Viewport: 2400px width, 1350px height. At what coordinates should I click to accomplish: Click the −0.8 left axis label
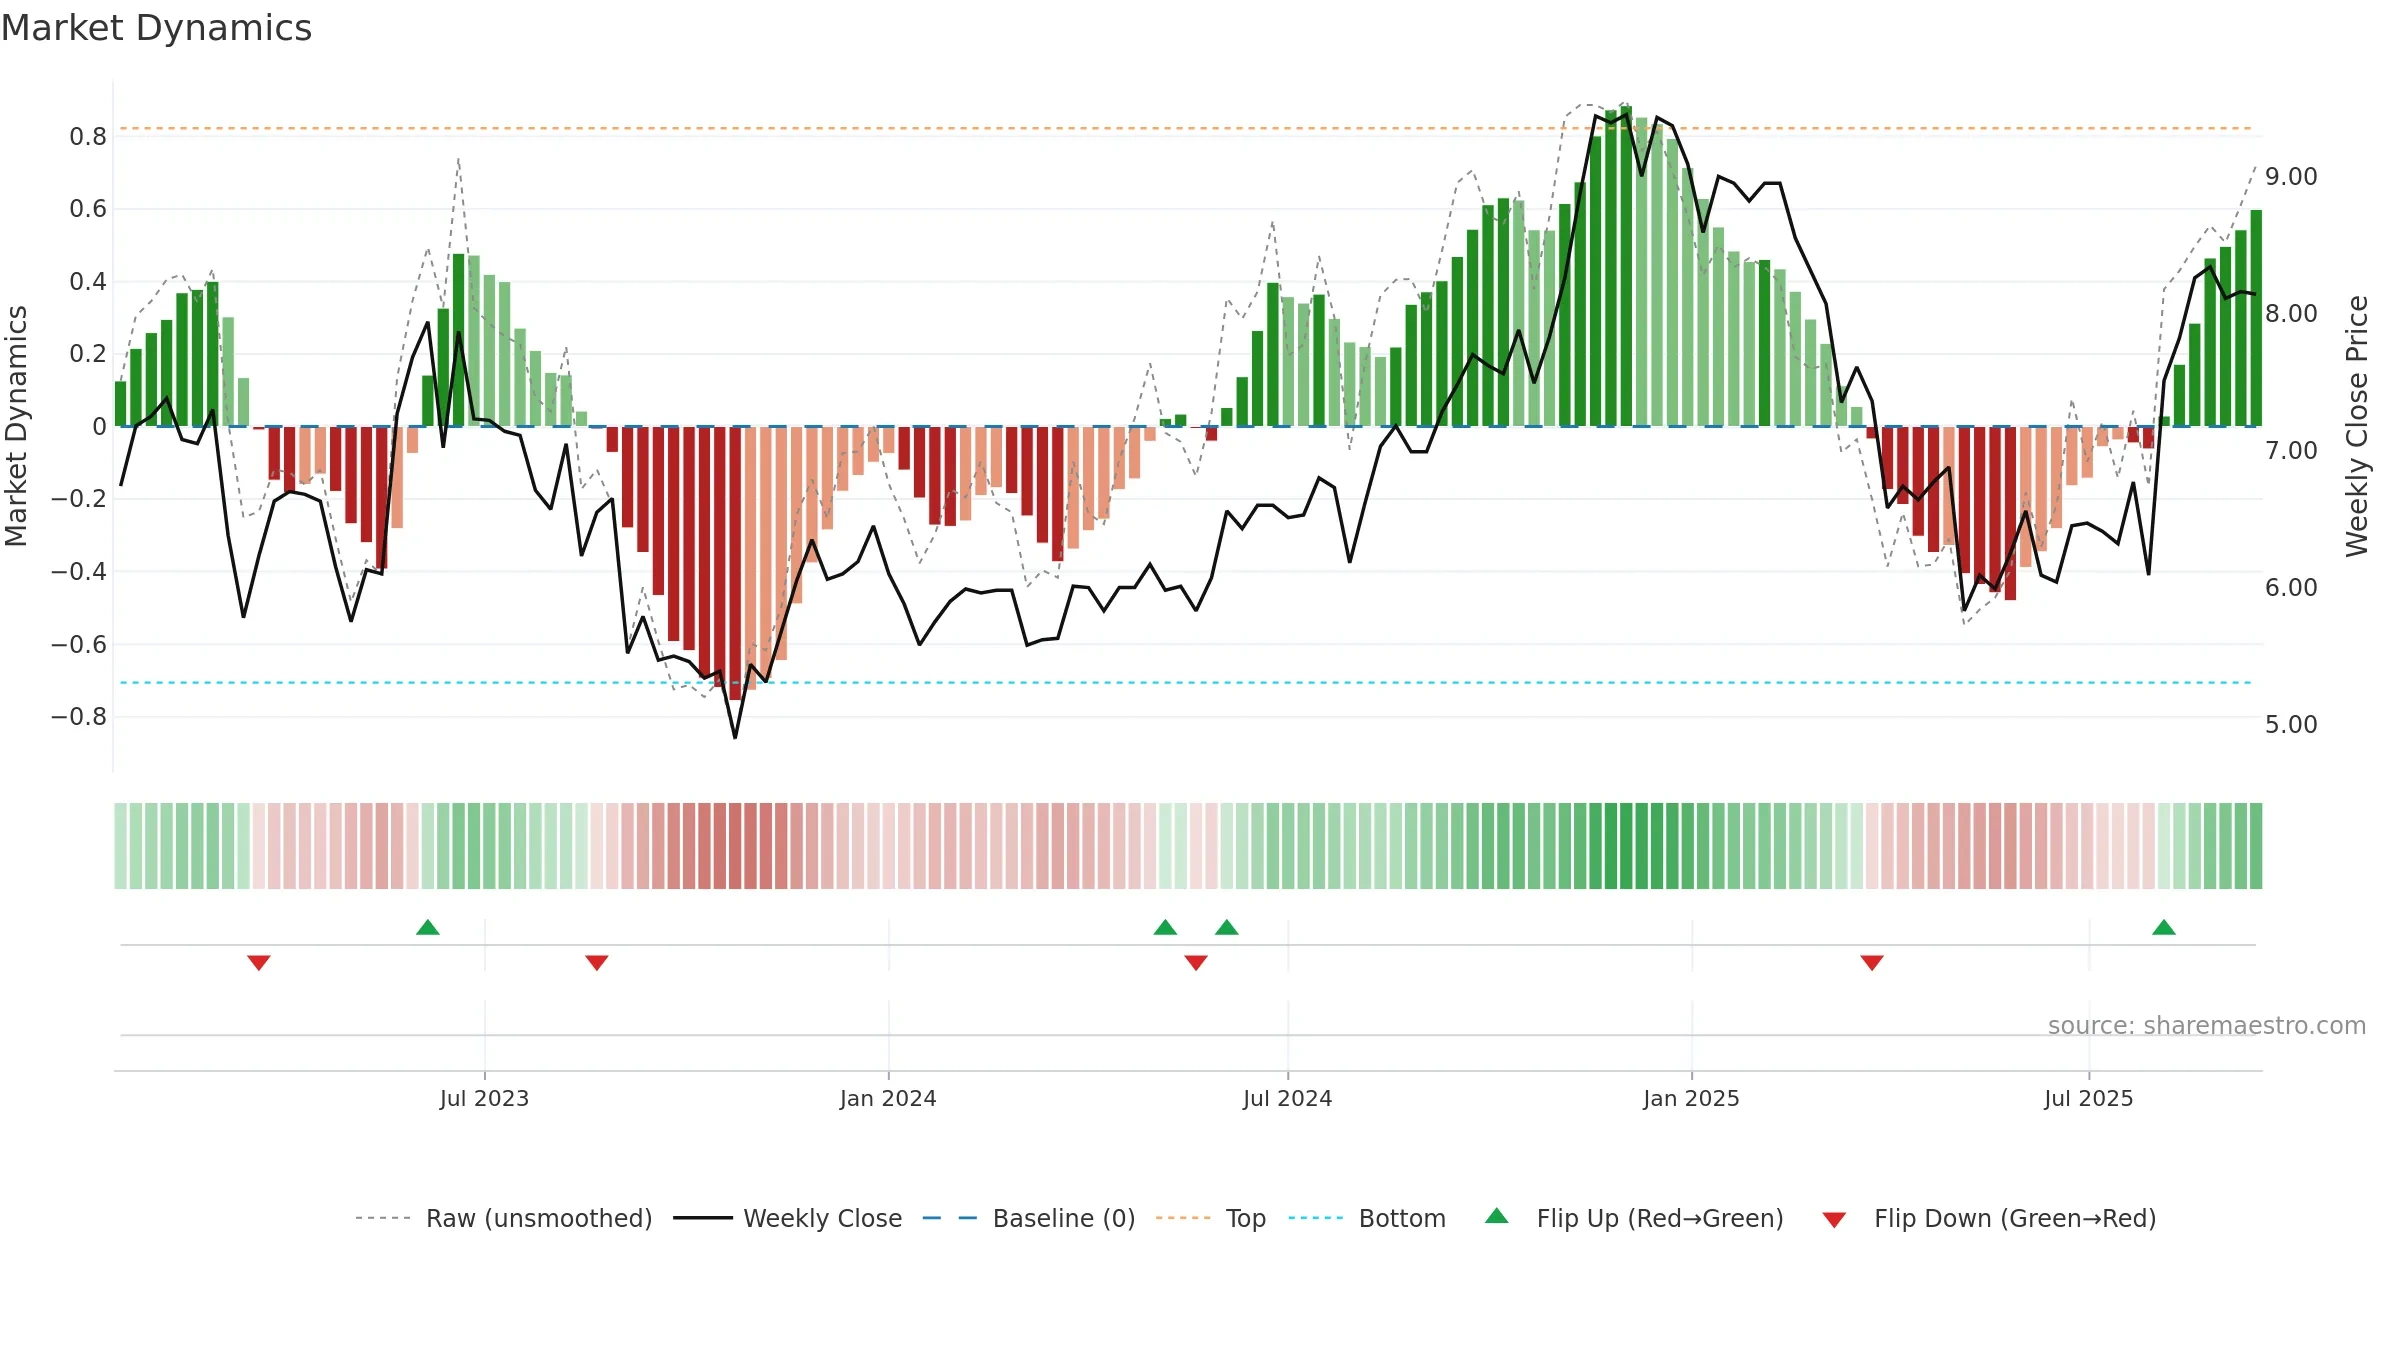pyautogui.click(x=79, y=717)
